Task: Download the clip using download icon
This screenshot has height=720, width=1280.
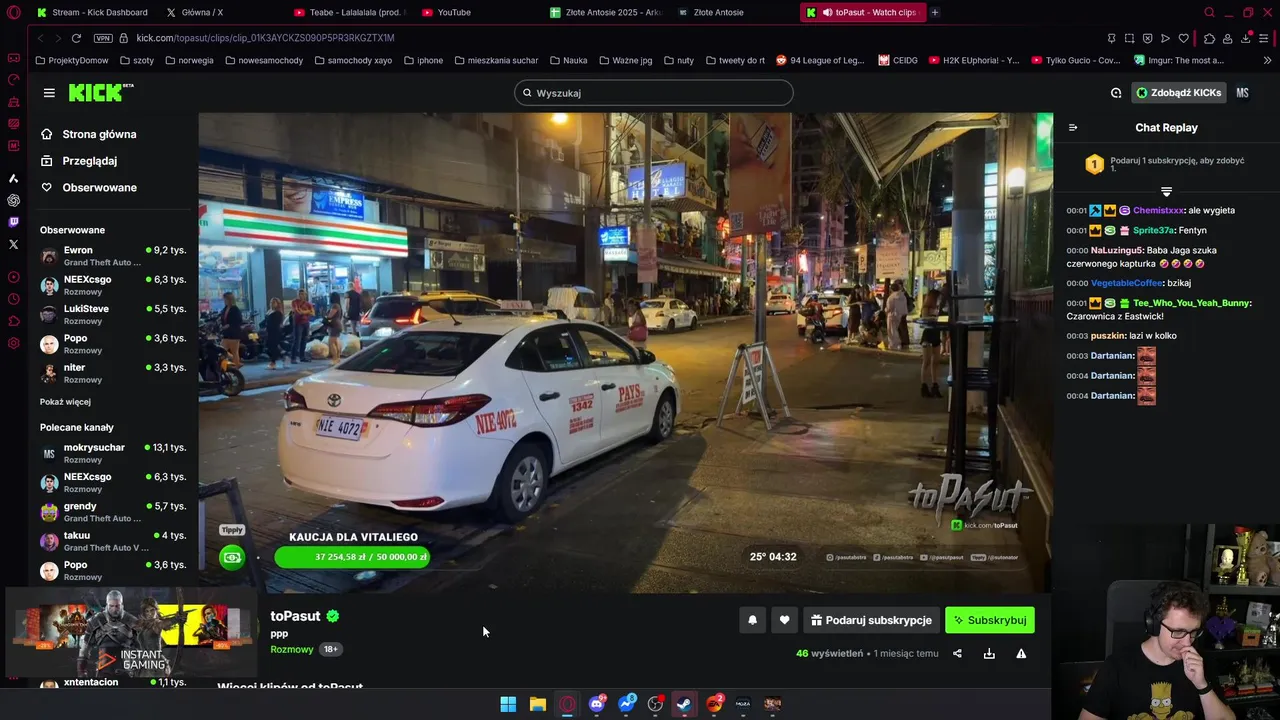Action: click(x=989, y=653)
